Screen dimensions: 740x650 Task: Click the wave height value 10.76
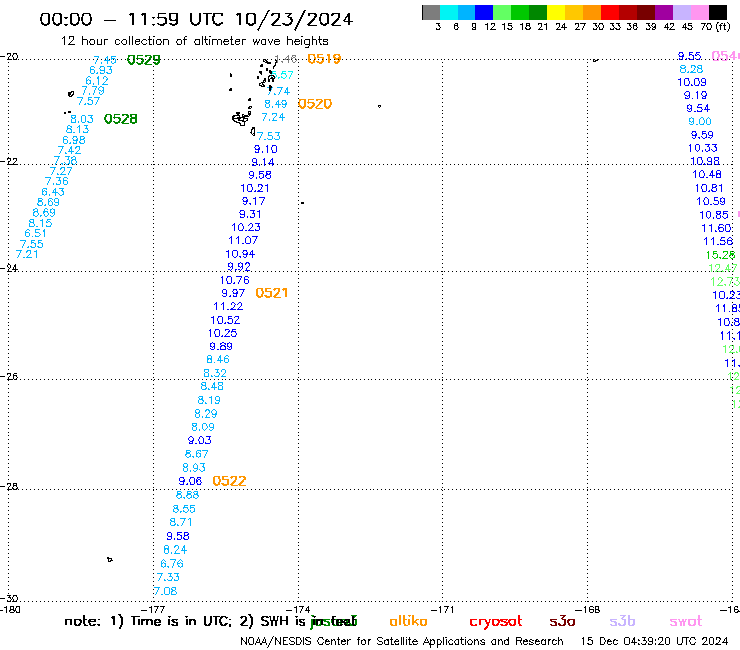pyautogui.click(x=235, y=280)
